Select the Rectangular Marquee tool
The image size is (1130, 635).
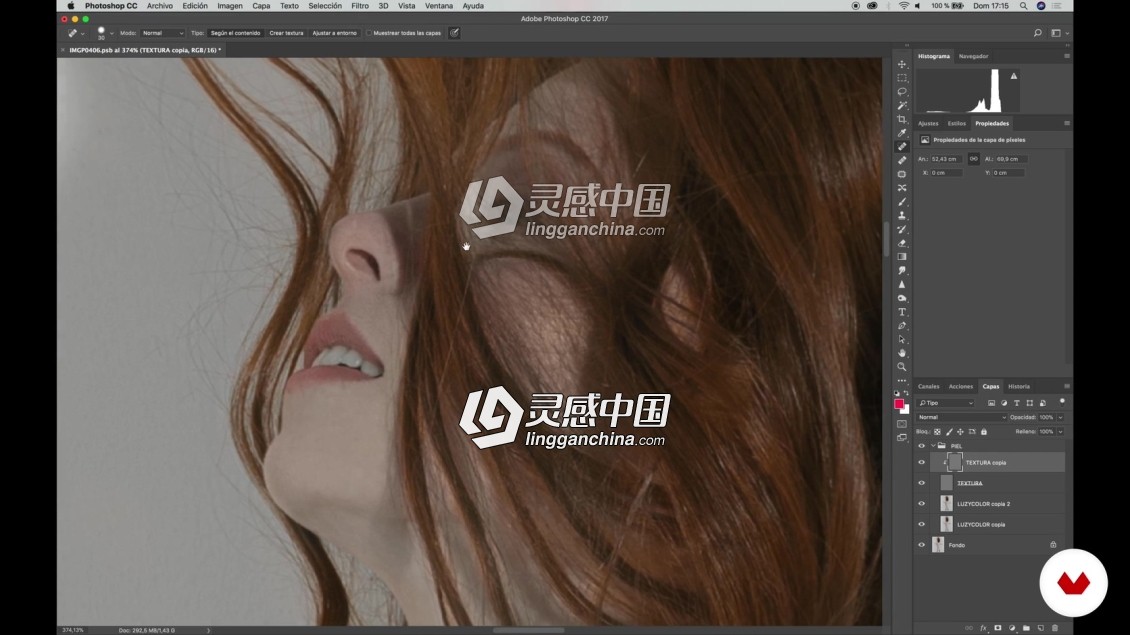coord(902,78)
